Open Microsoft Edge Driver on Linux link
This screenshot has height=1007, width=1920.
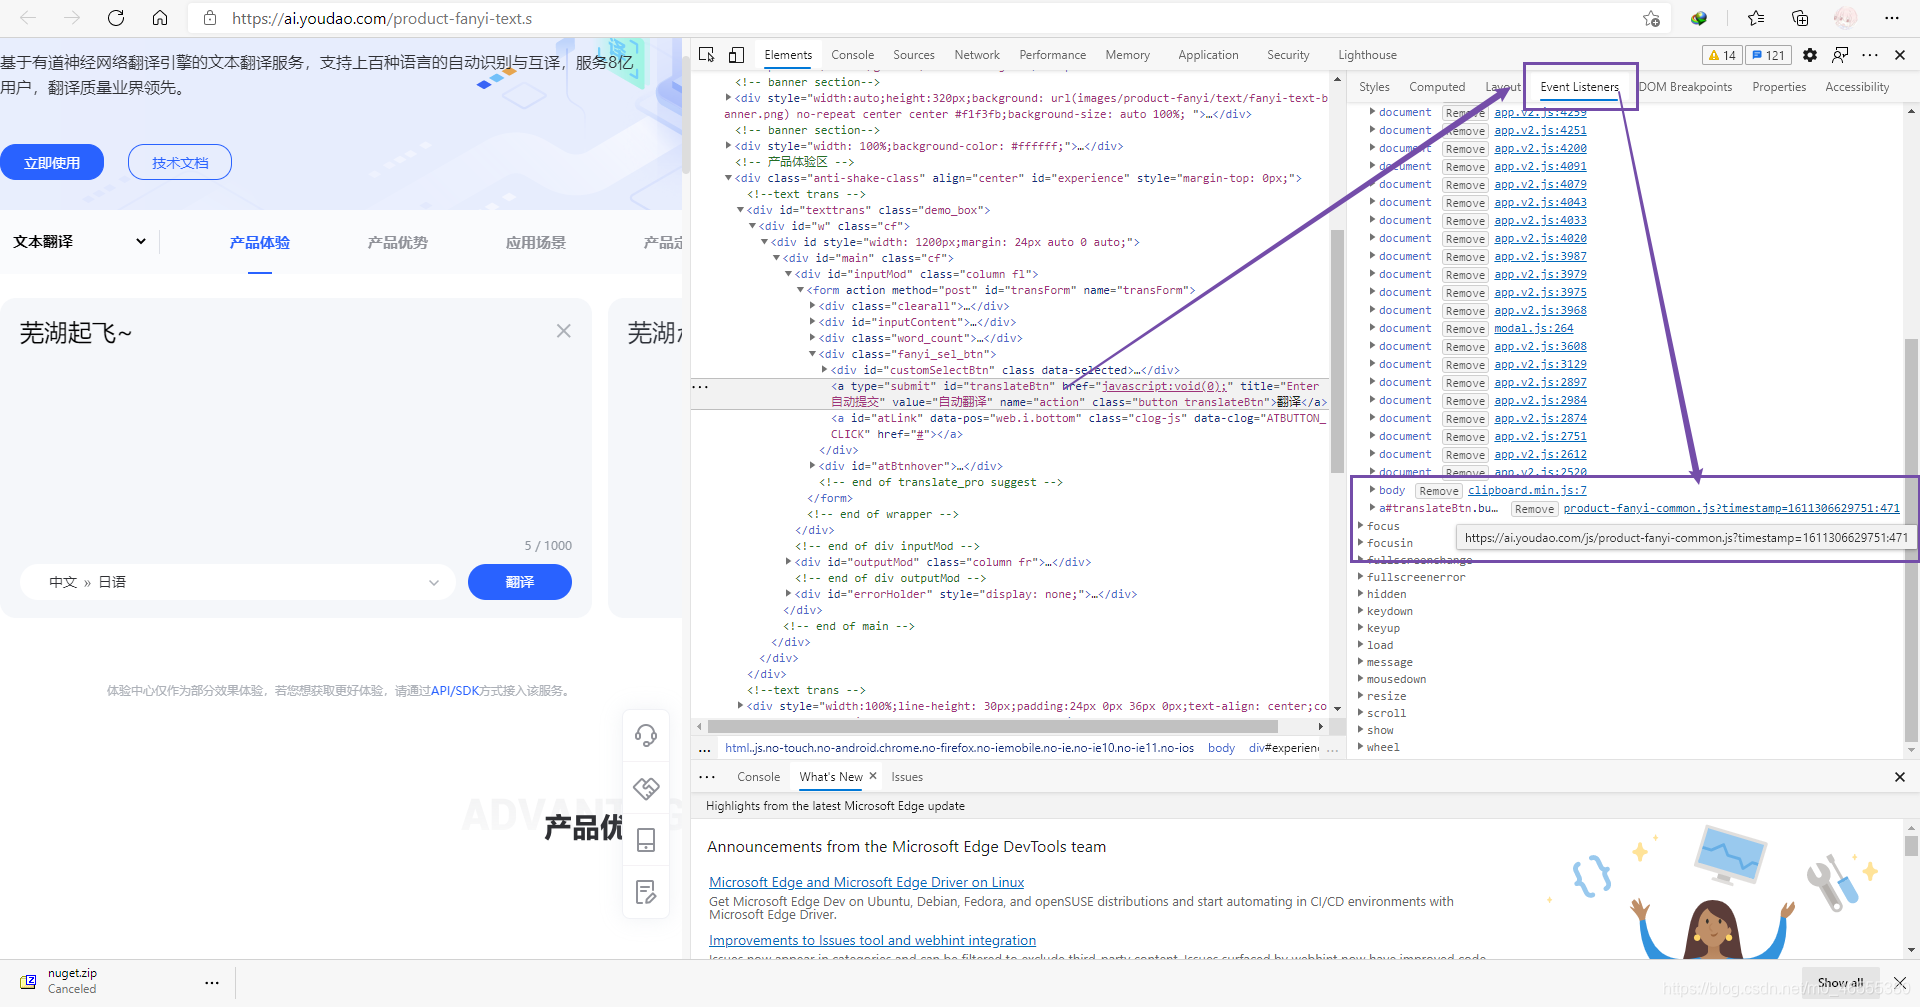tap(866, 882)
